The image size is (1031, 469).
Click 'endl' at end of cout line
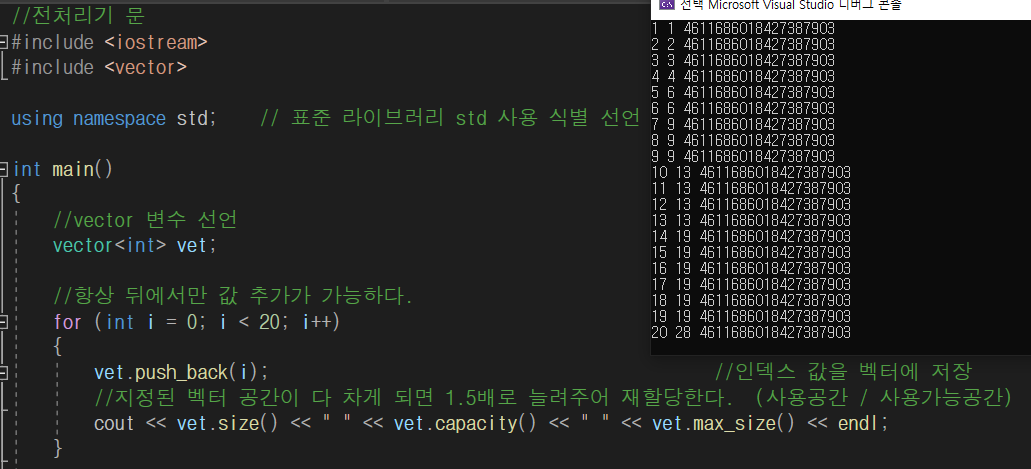point(858,424)
